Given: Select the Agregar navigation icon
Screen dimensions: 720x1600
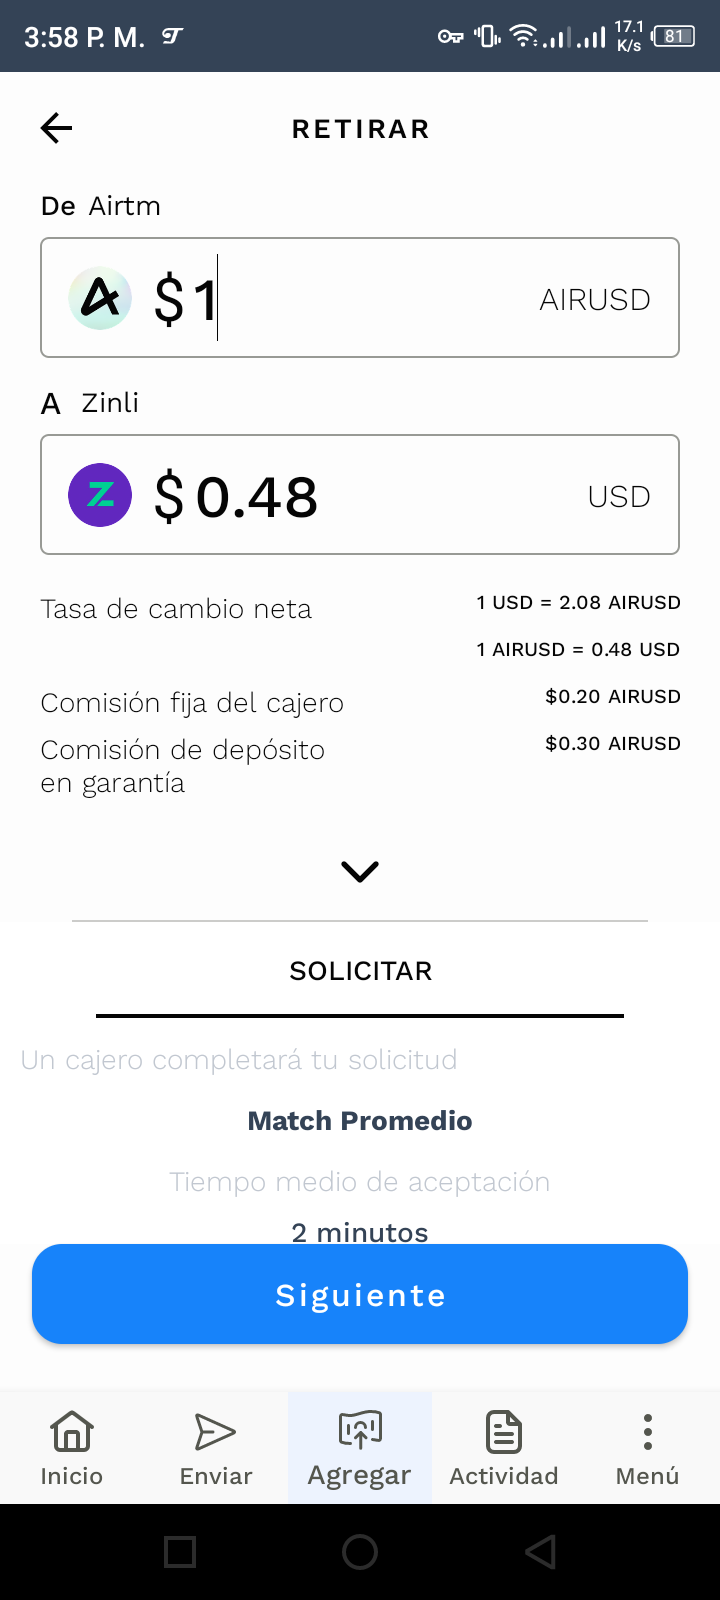Looking at the screenshot, I should [360, 1430].
